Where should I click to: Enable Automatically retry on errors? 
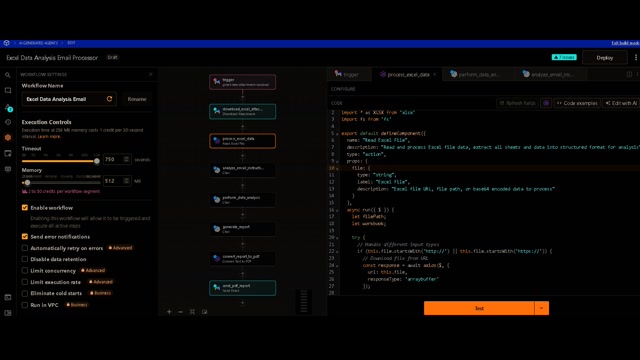tap(25, 248)
